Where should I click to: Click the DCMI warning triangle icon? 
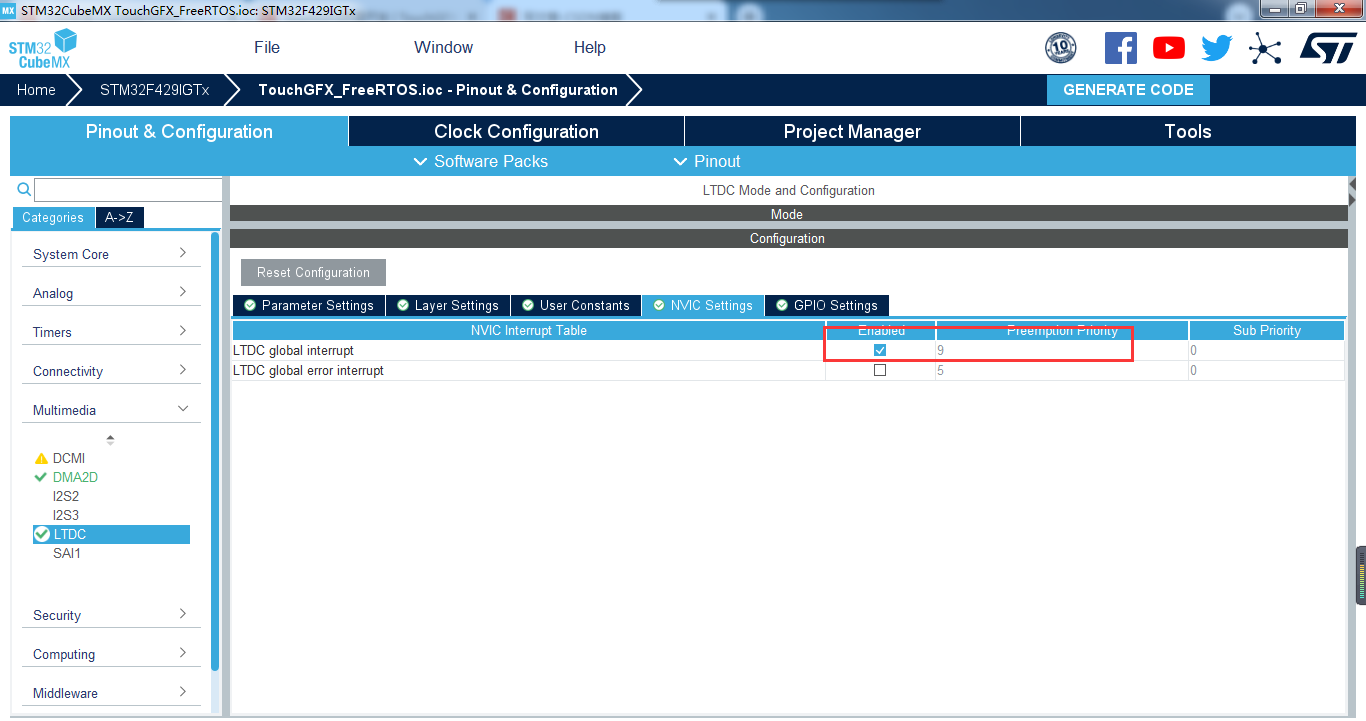(x=41, y=458)
